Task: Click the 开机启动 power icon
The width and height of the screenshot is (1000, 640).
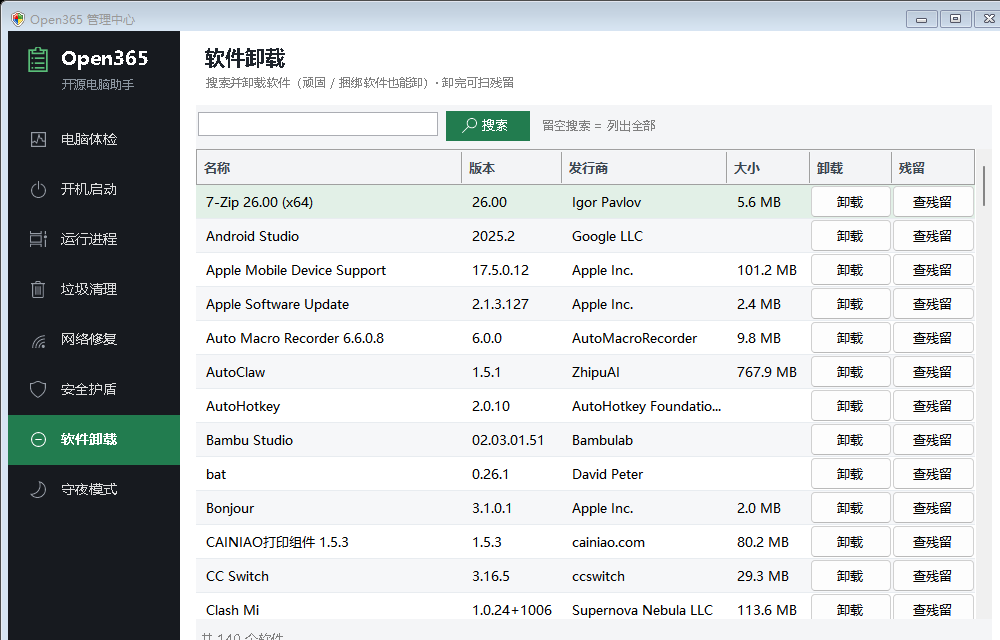Action: click(x=38, y=189)
